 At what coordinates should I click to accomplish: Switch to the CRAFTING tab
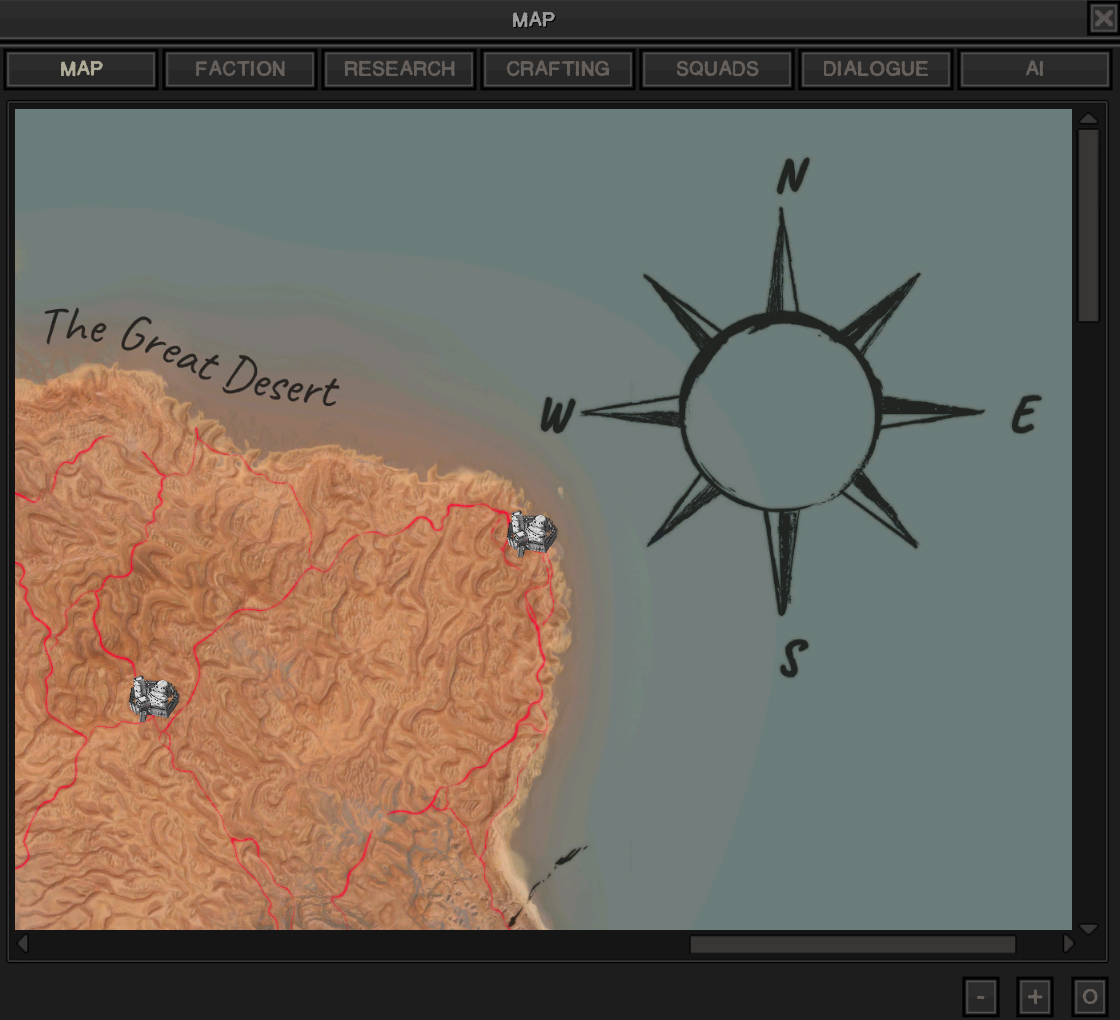(x=558, y=69)
